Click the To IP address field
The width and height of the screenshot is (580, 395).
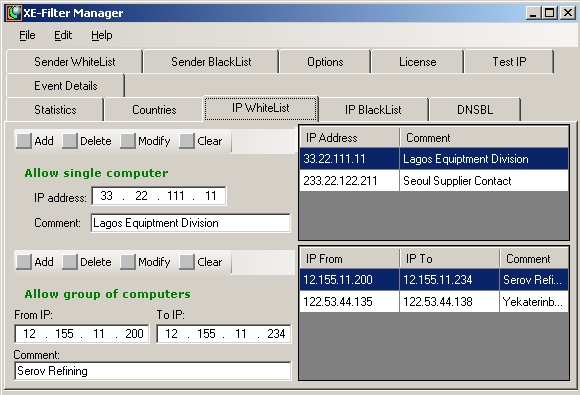point(224,334)
